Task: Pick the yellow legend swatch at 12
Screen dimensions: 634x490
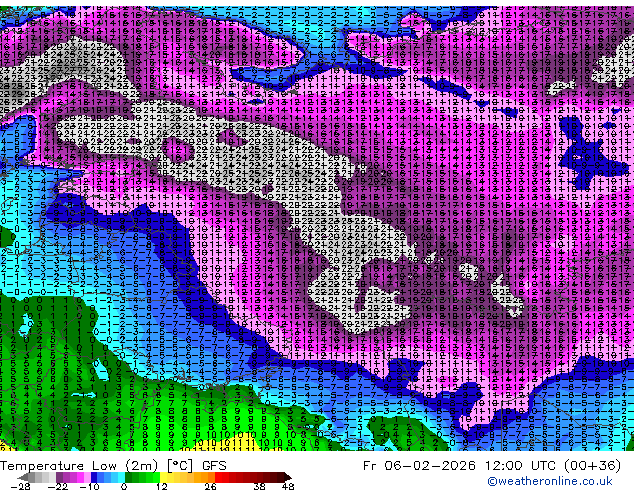Action: [x=164, y=477]
